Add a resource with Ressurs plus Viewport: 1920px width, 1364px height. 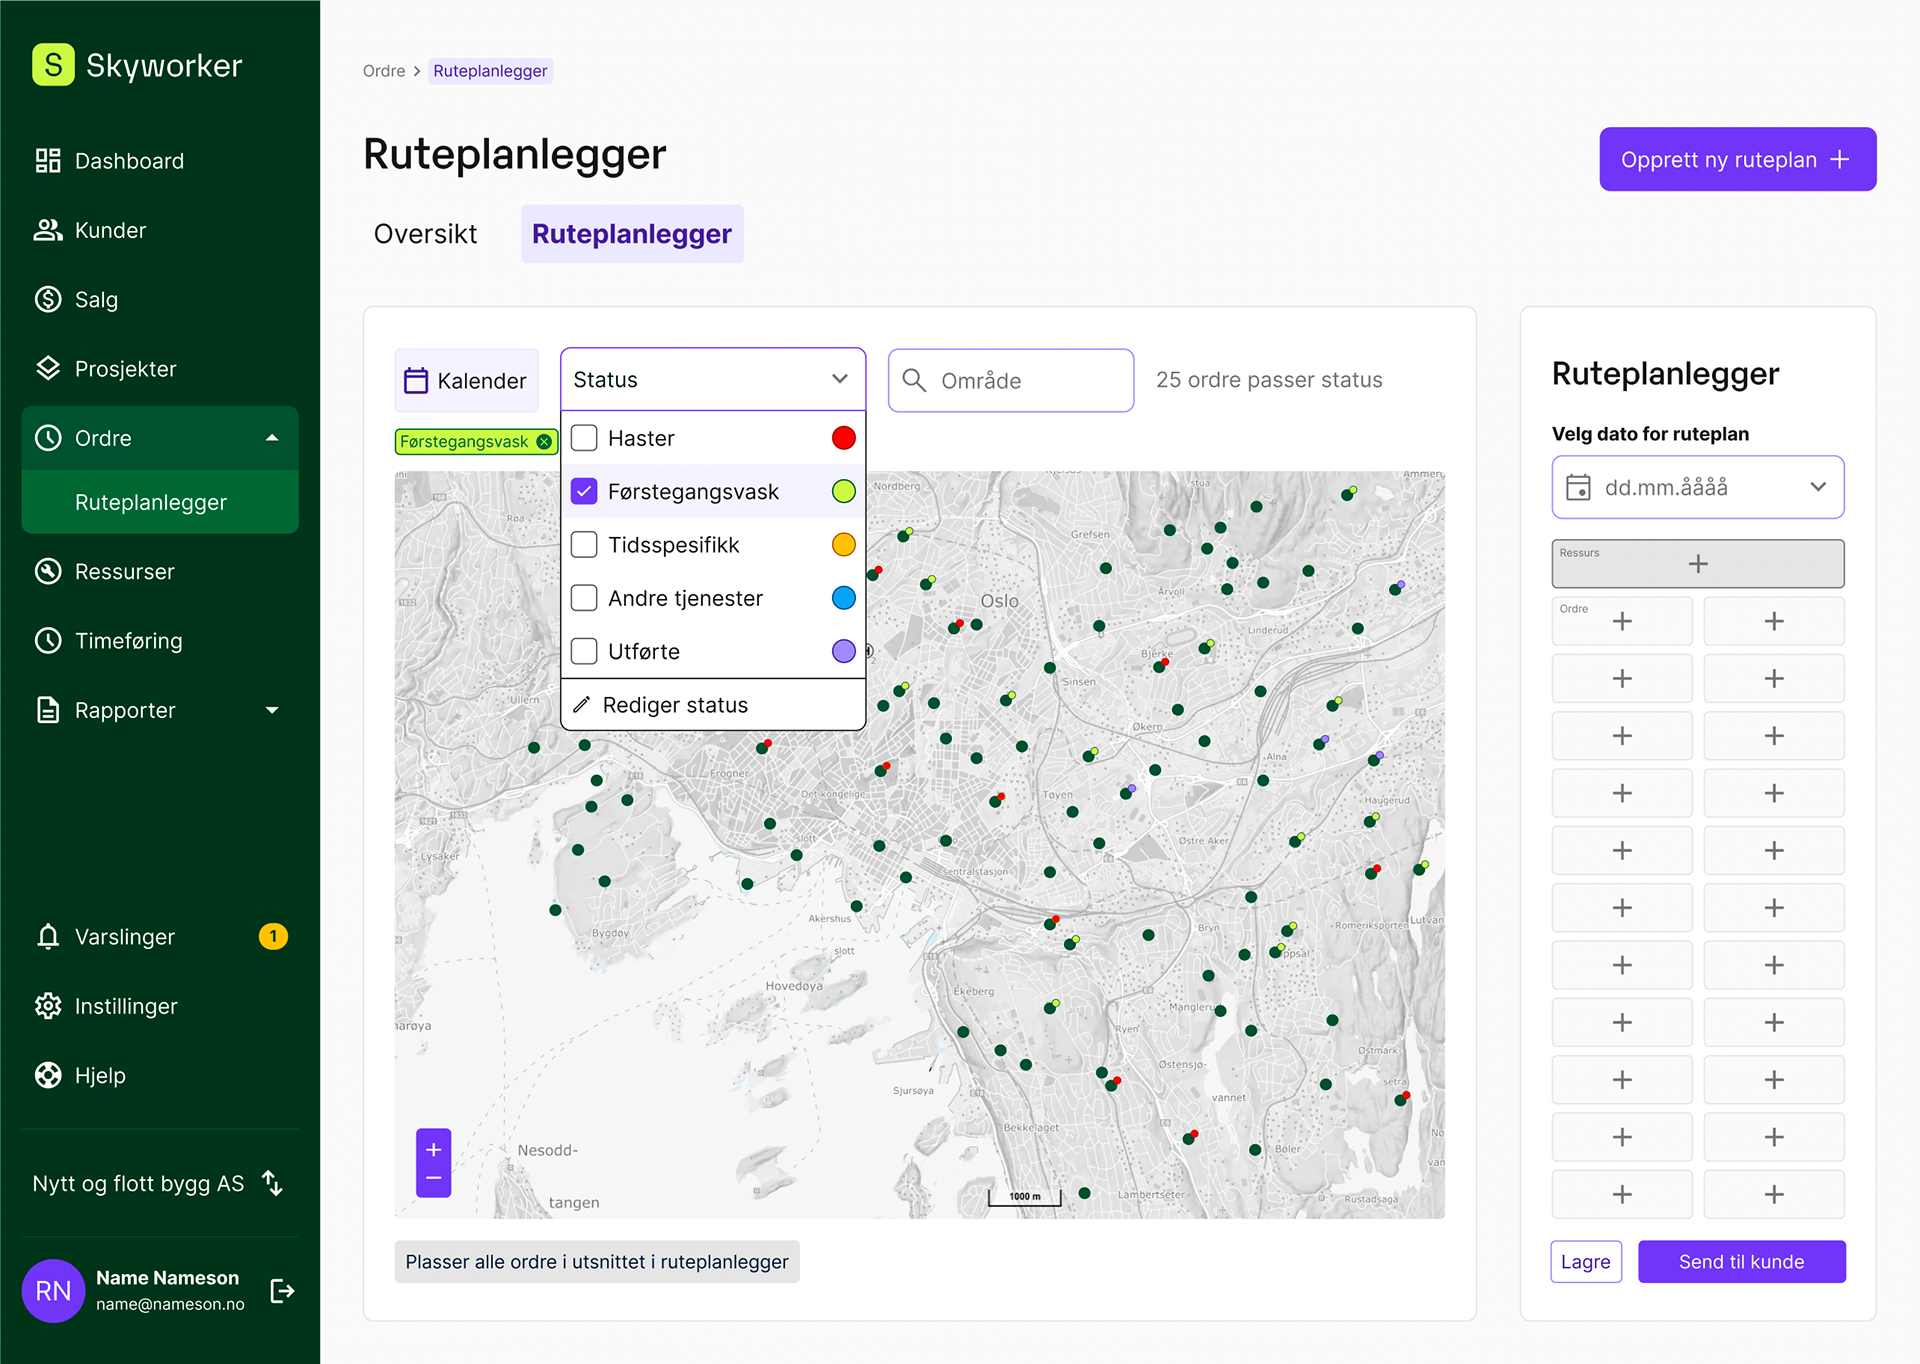pos(1697,564)
